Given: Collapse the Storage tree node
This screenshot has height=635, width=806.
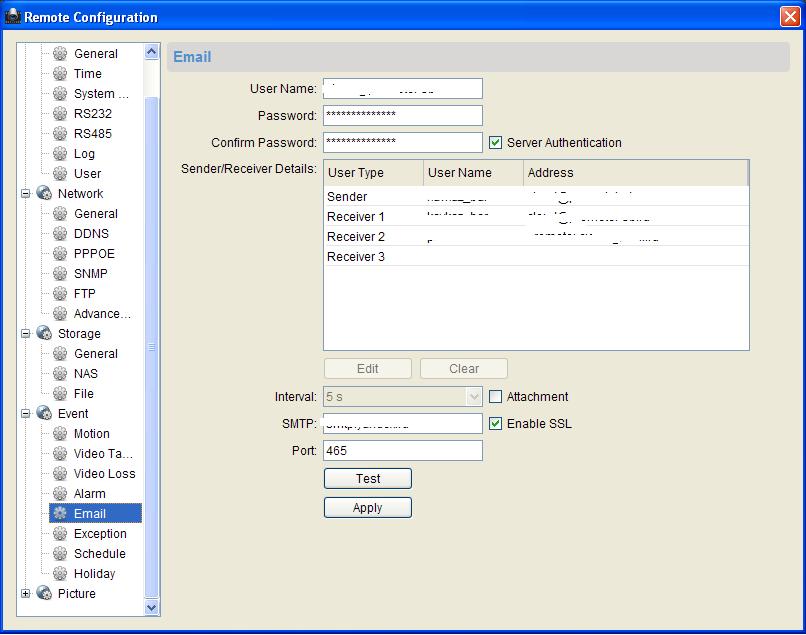Looking at the screenshot, I should 25,334.
